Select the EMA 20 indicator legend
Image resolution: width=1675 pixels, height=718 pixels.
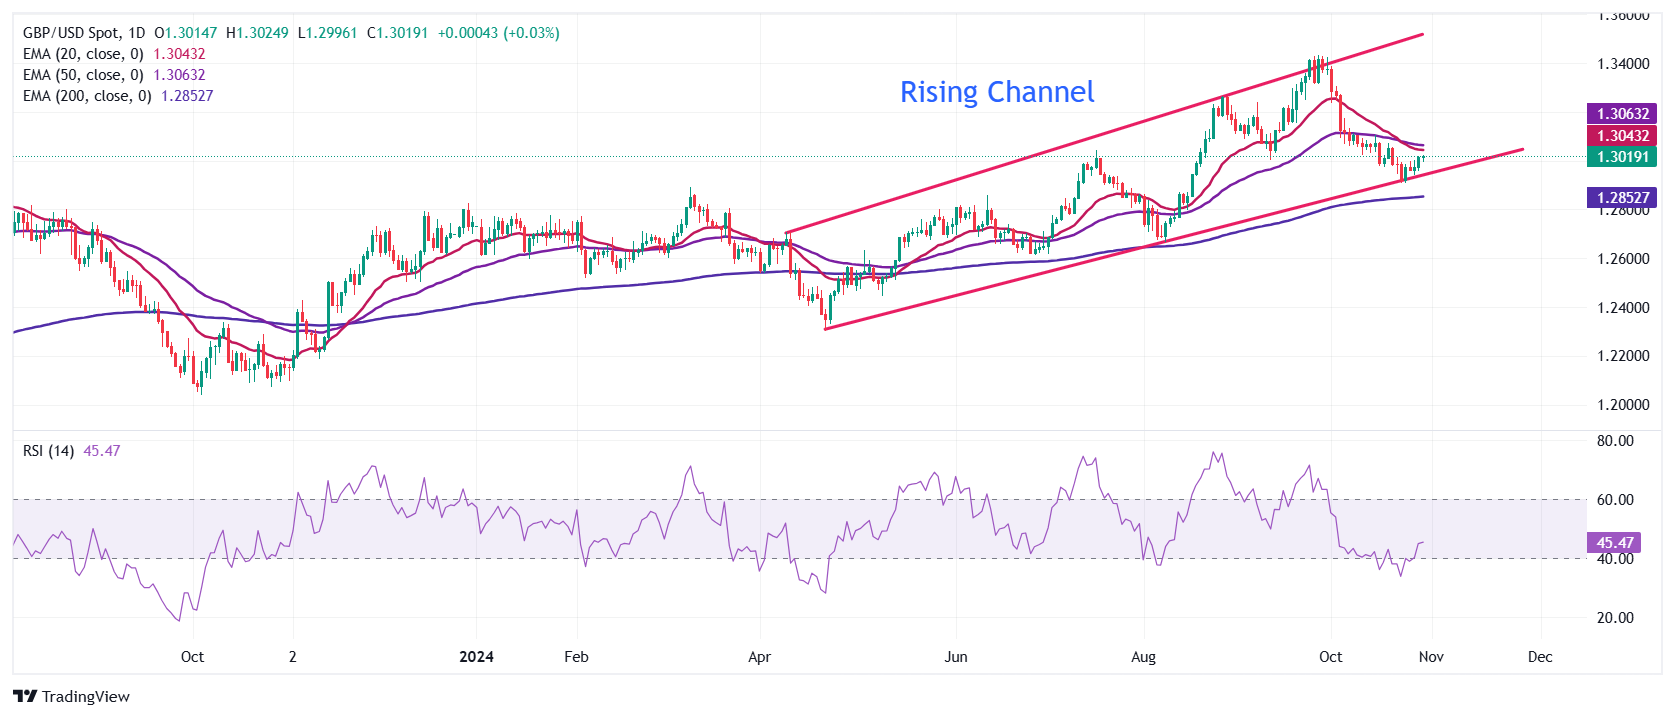pos(83,54)
